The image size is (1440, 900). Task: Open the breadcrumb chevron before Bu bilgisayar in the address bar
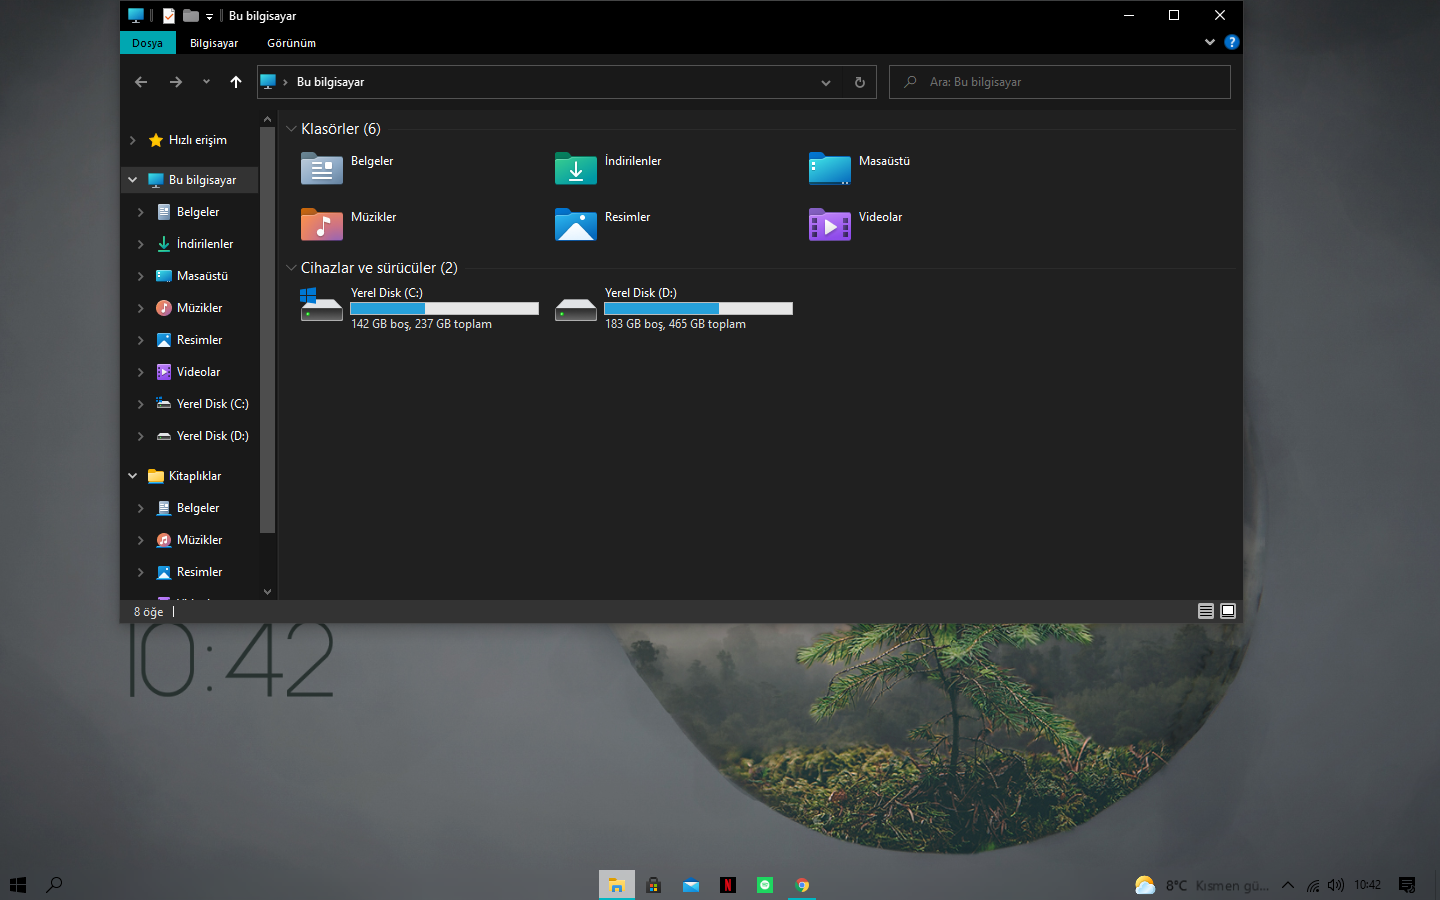(x=285, y=82)
